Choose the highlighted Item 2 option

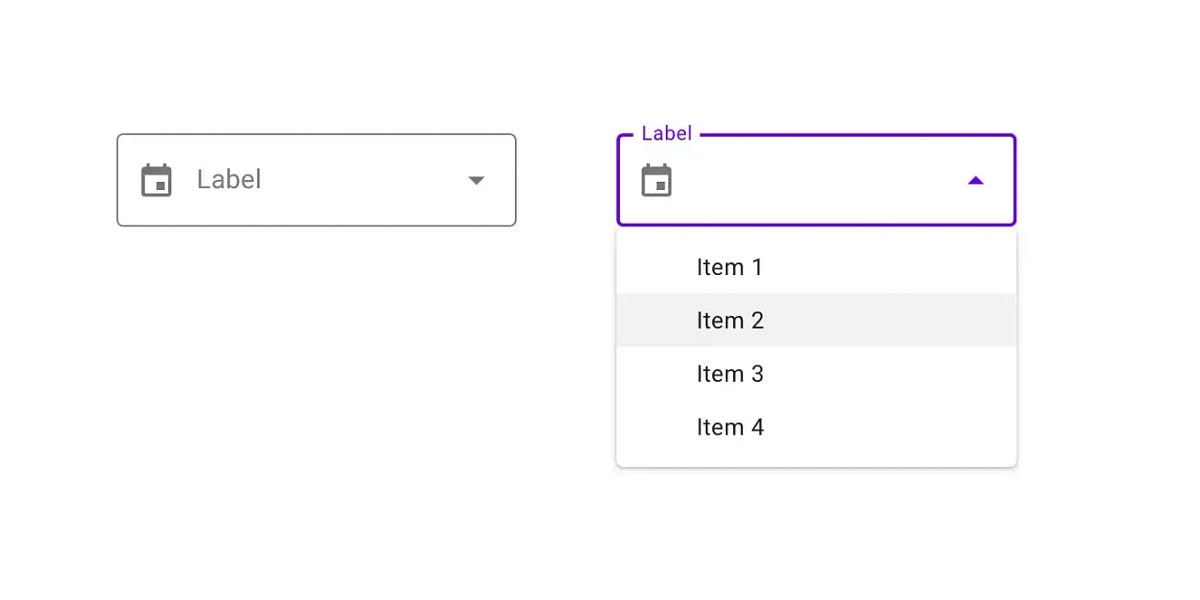tap(730, 320)
